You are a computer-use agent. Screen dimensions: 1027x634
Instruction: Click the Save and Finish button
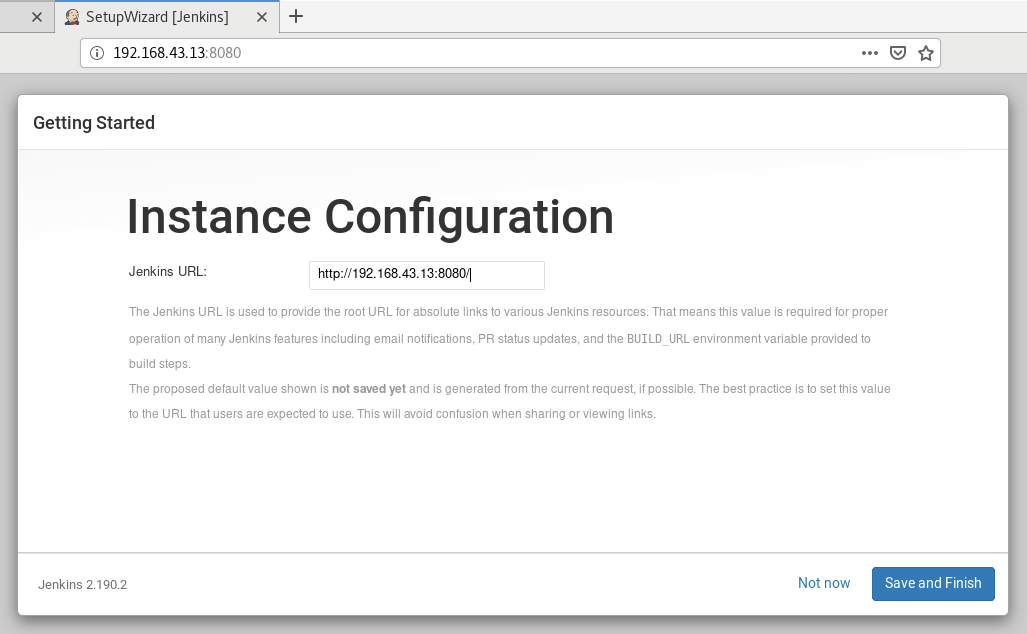(933, 584)
